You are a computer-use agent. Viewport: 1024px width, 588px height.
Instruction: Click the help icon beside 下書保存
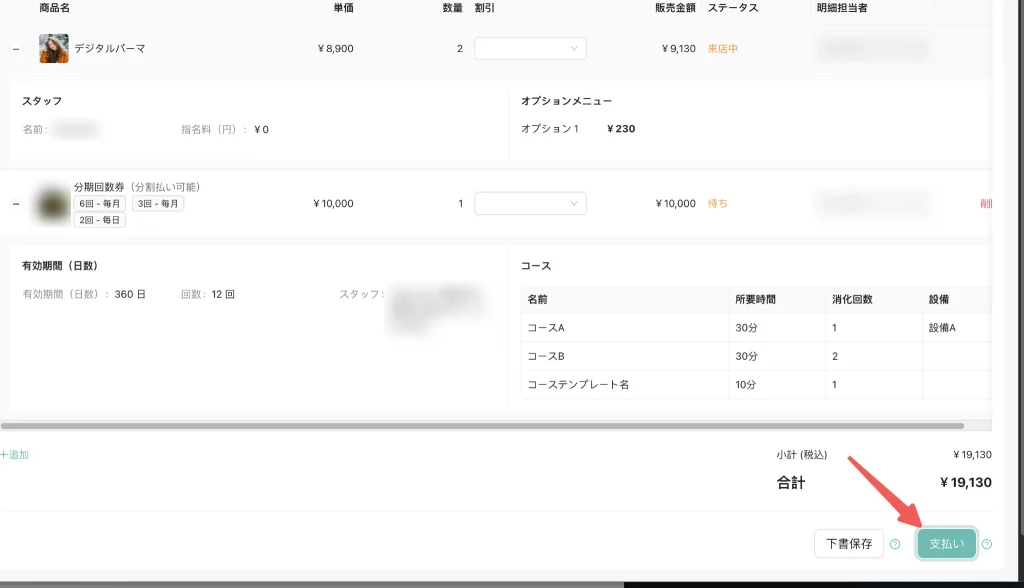pyautogui.click(x=895, y=545)
